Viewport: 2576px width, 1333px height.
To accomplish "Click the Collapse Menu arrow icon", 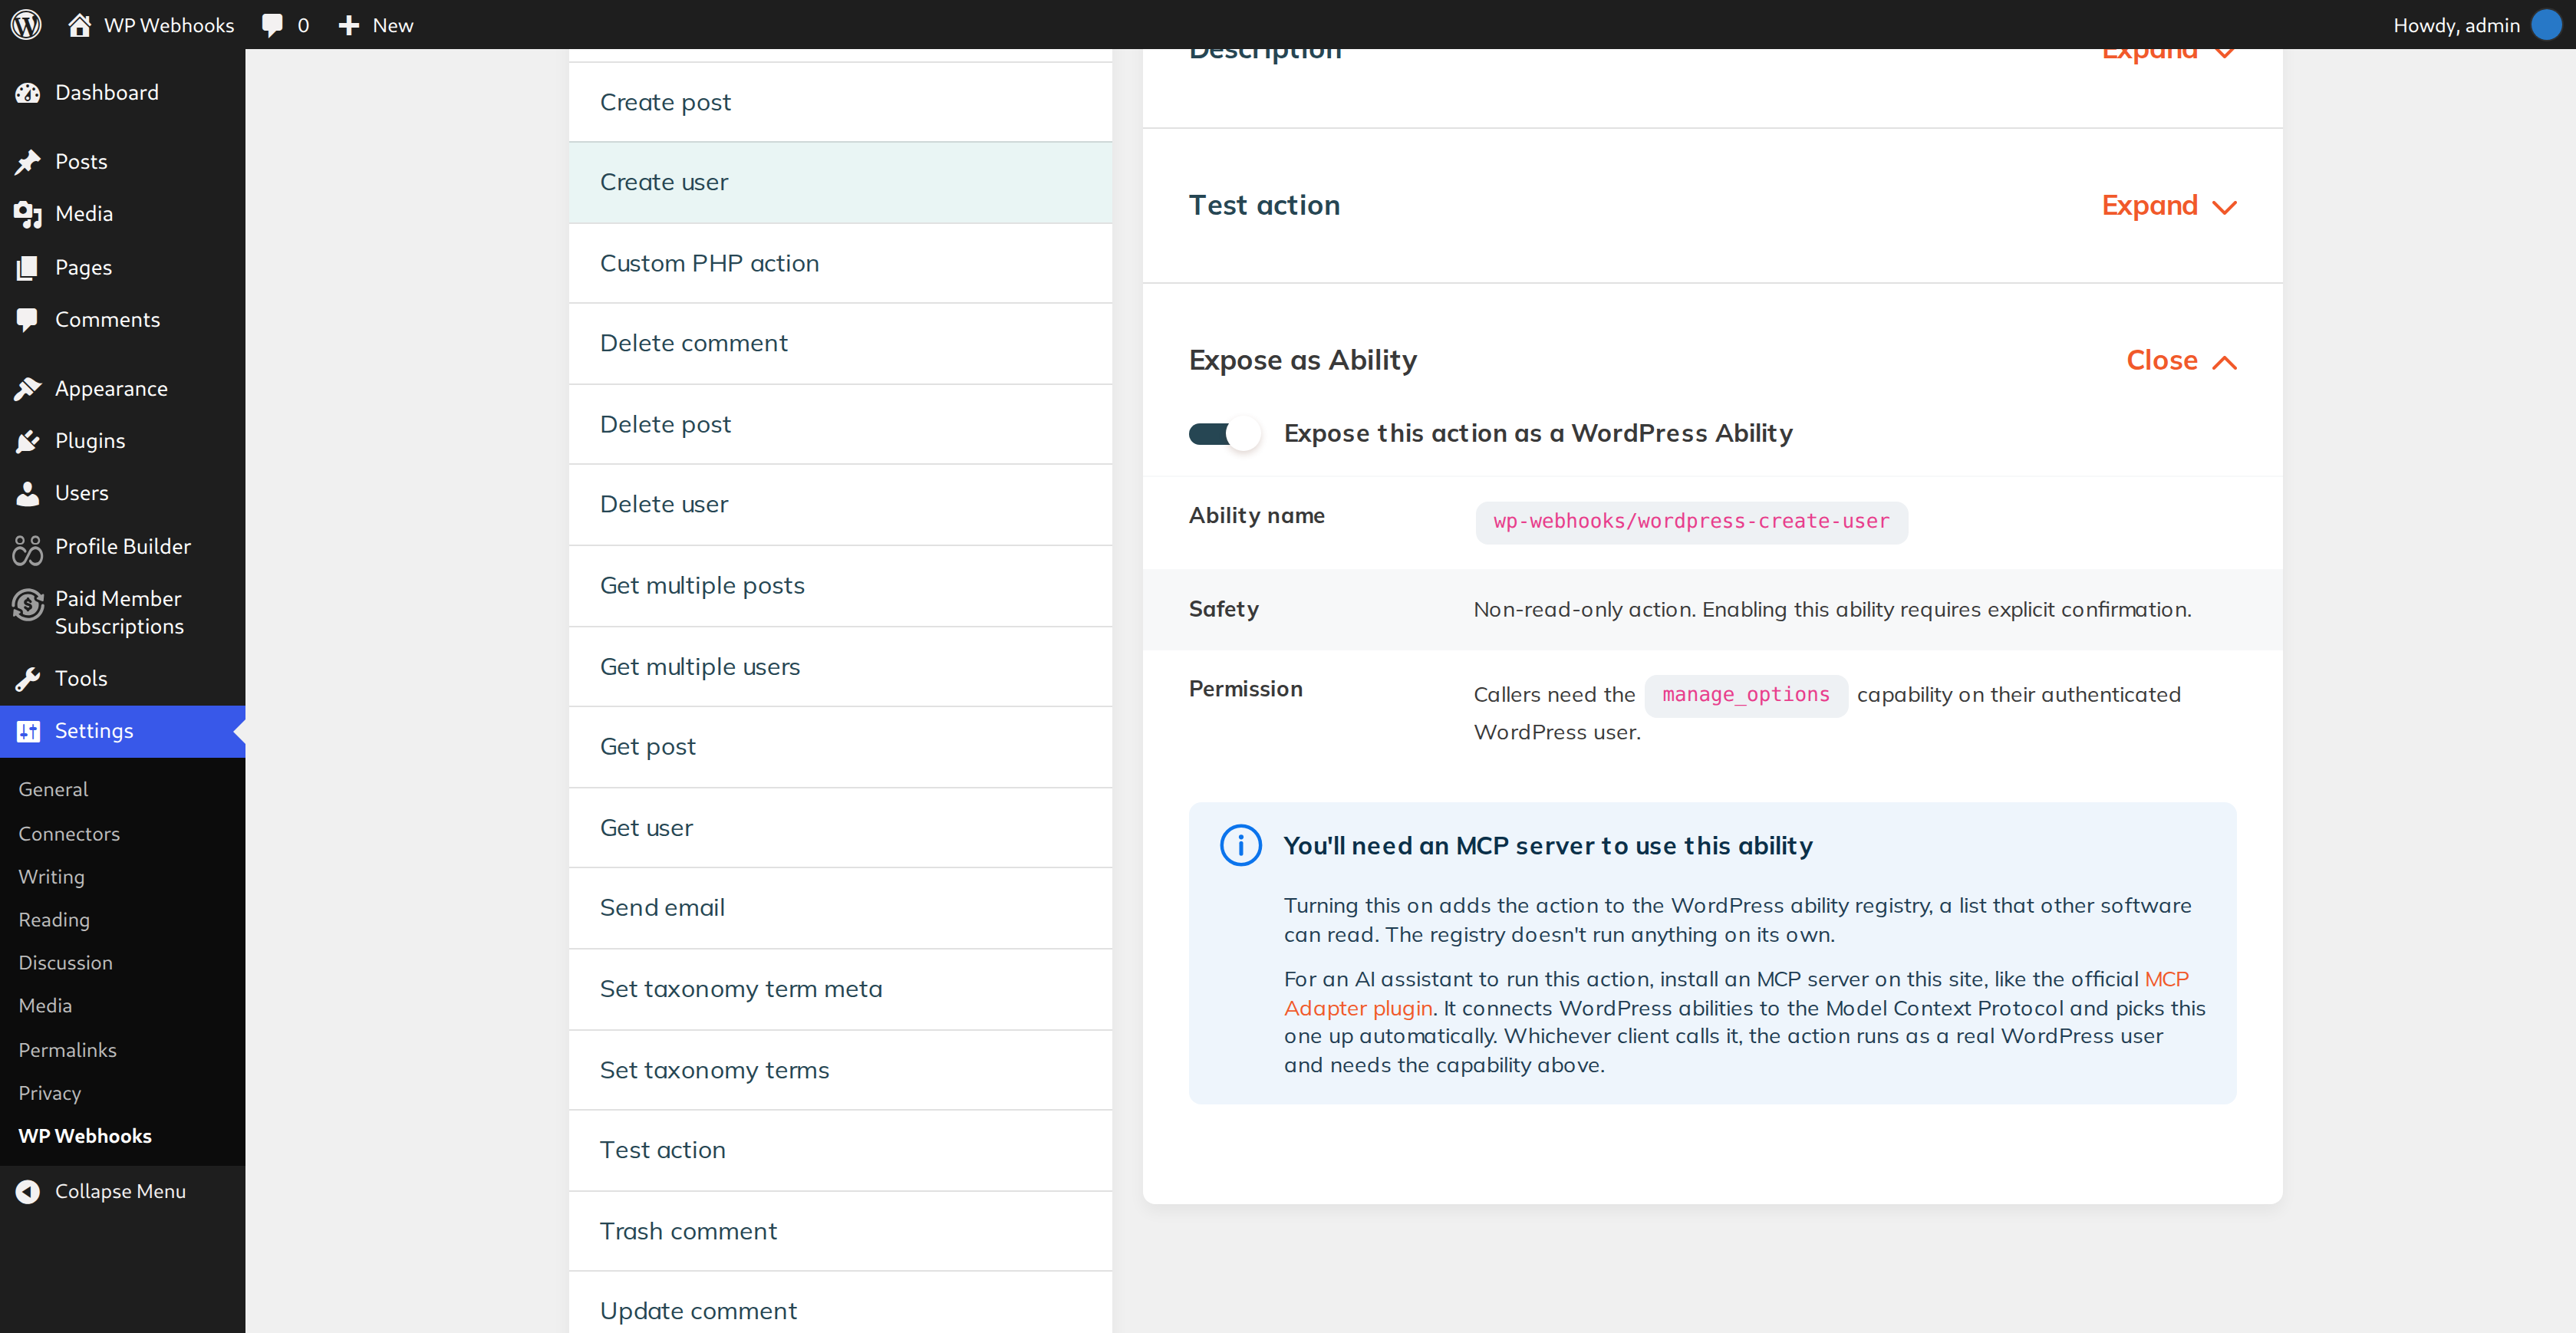I will (x=28, y=1191).
